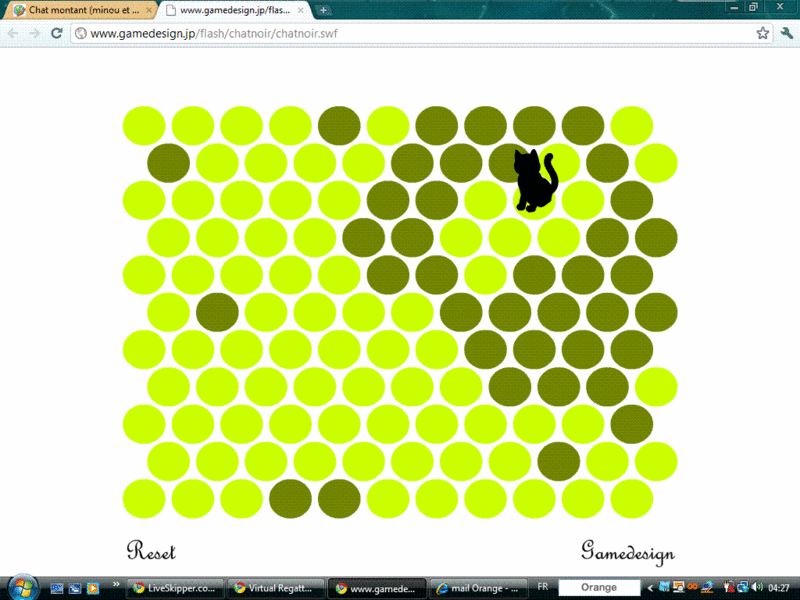Open the Gamedesign link
800x600 pixels.
(x=628, y=553)
